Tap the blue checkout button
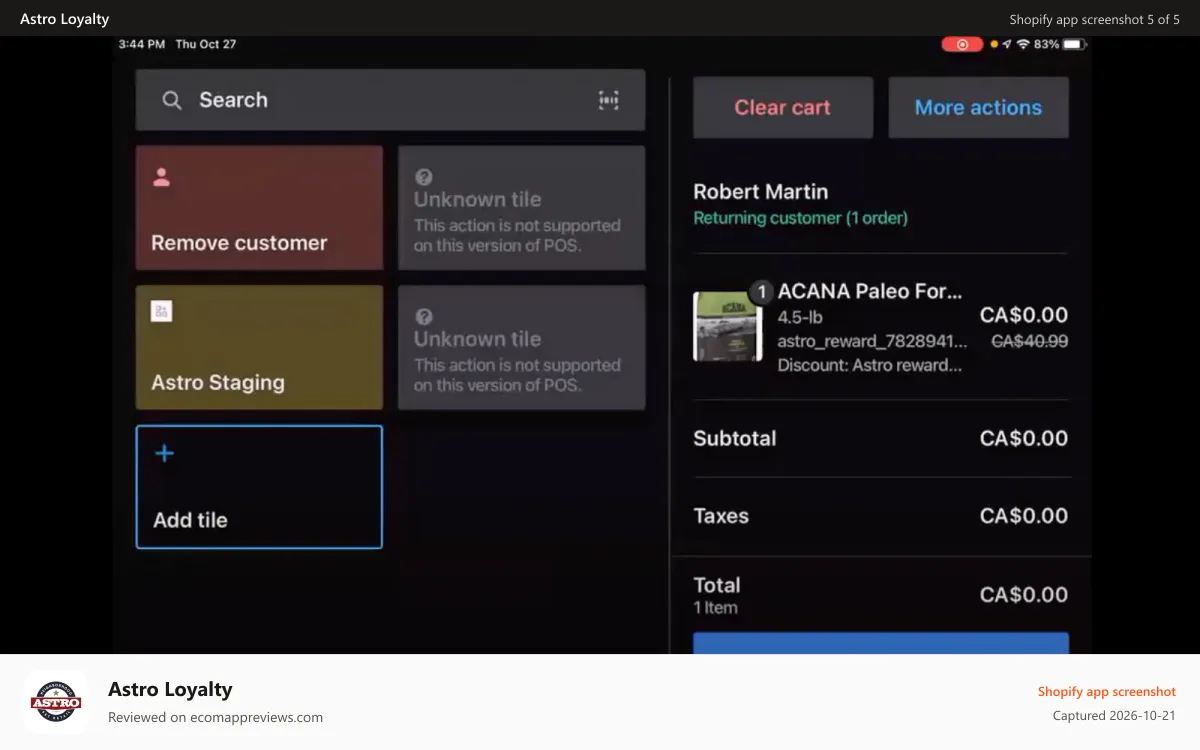 coord(881,643)
